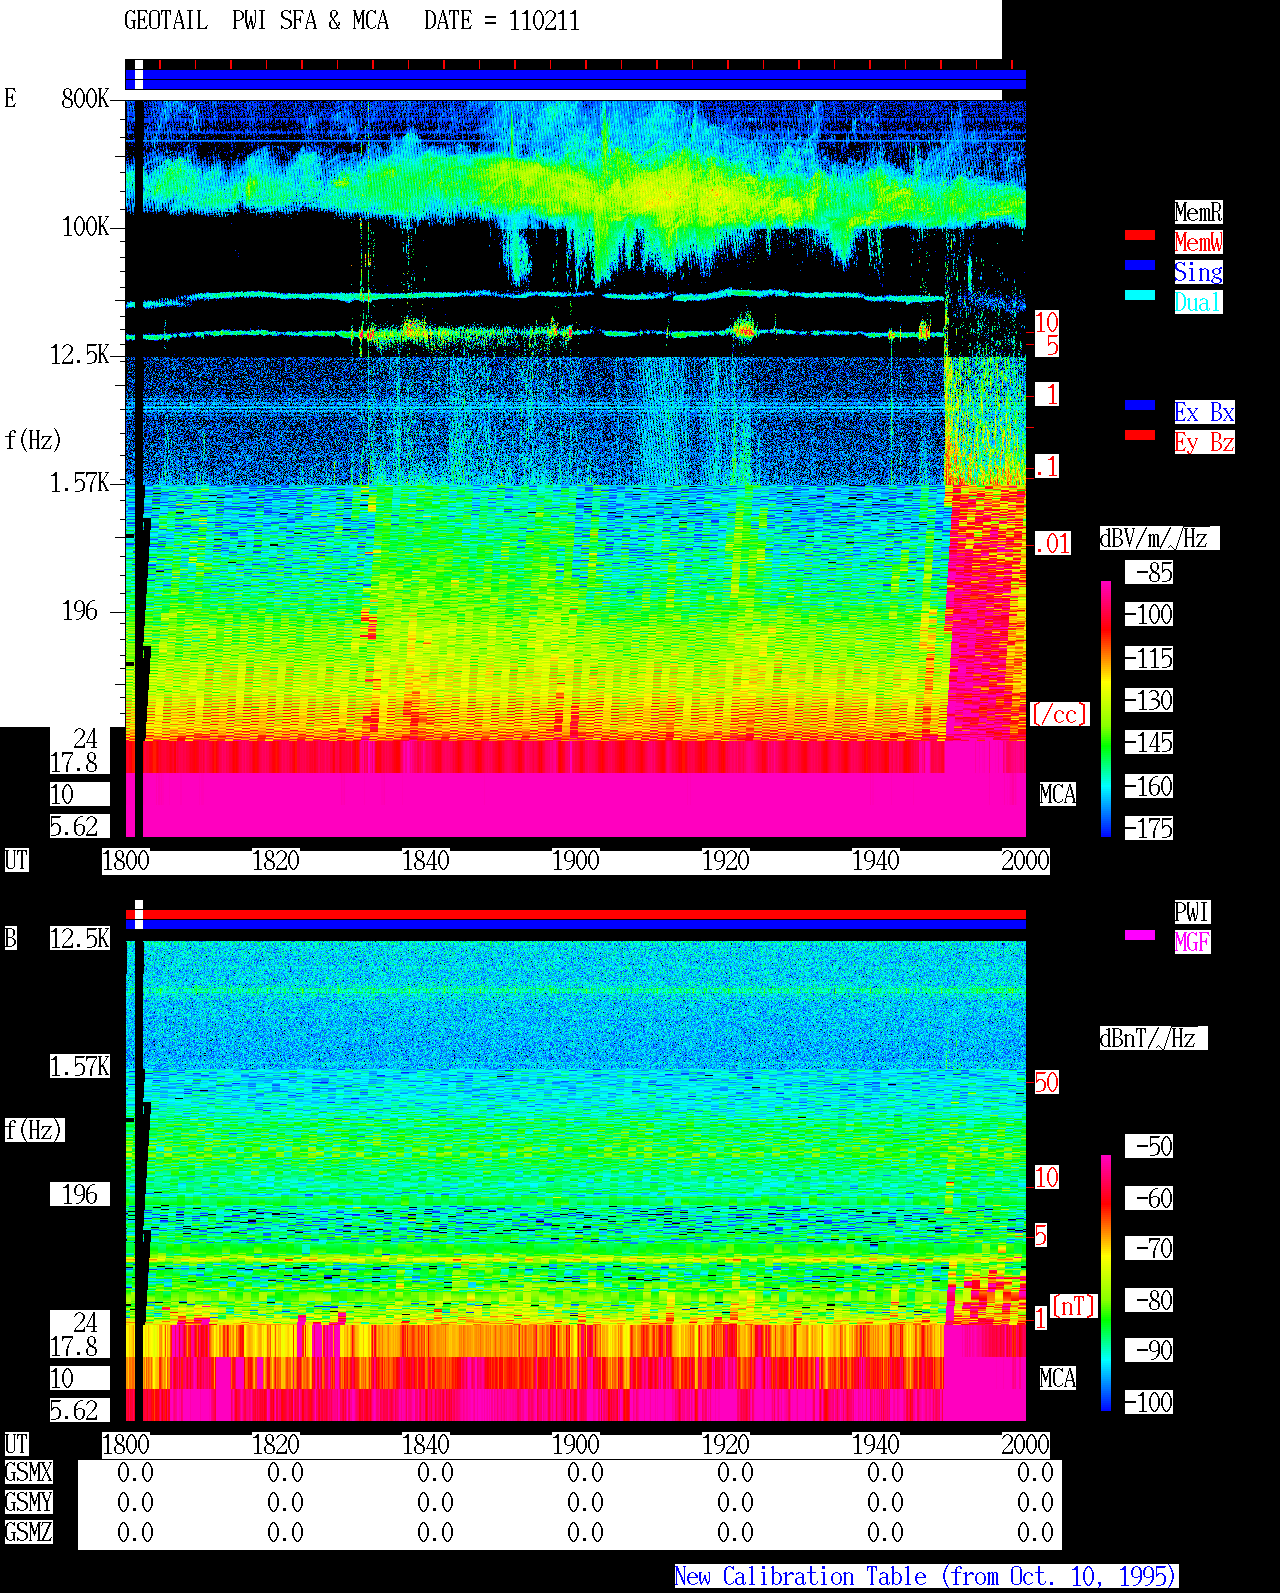
Task: Click the [/cc] density axis label
Action: 1059,714
